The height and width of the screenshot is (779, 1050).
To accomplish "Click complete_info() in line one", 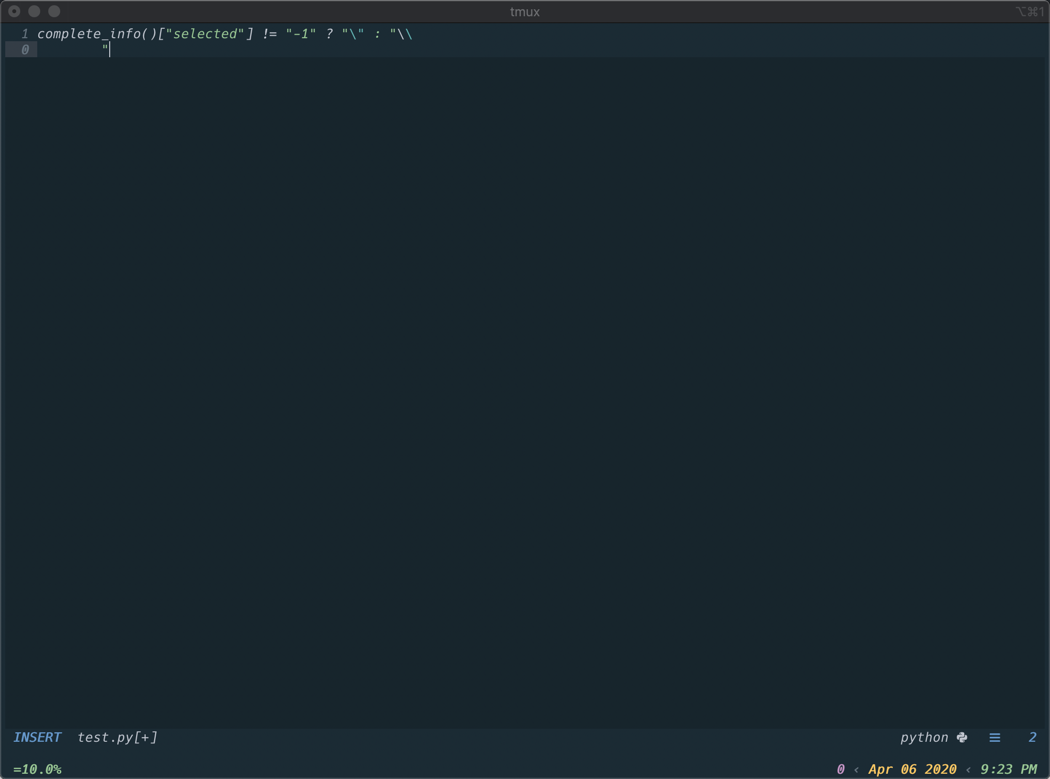I will pos(97,33).
